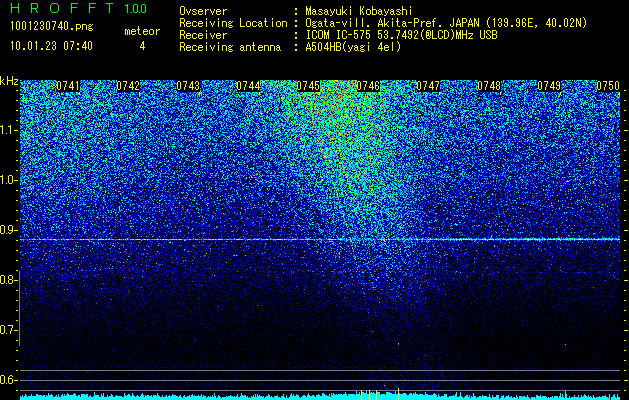Click the meteor count label

(142, 31)
